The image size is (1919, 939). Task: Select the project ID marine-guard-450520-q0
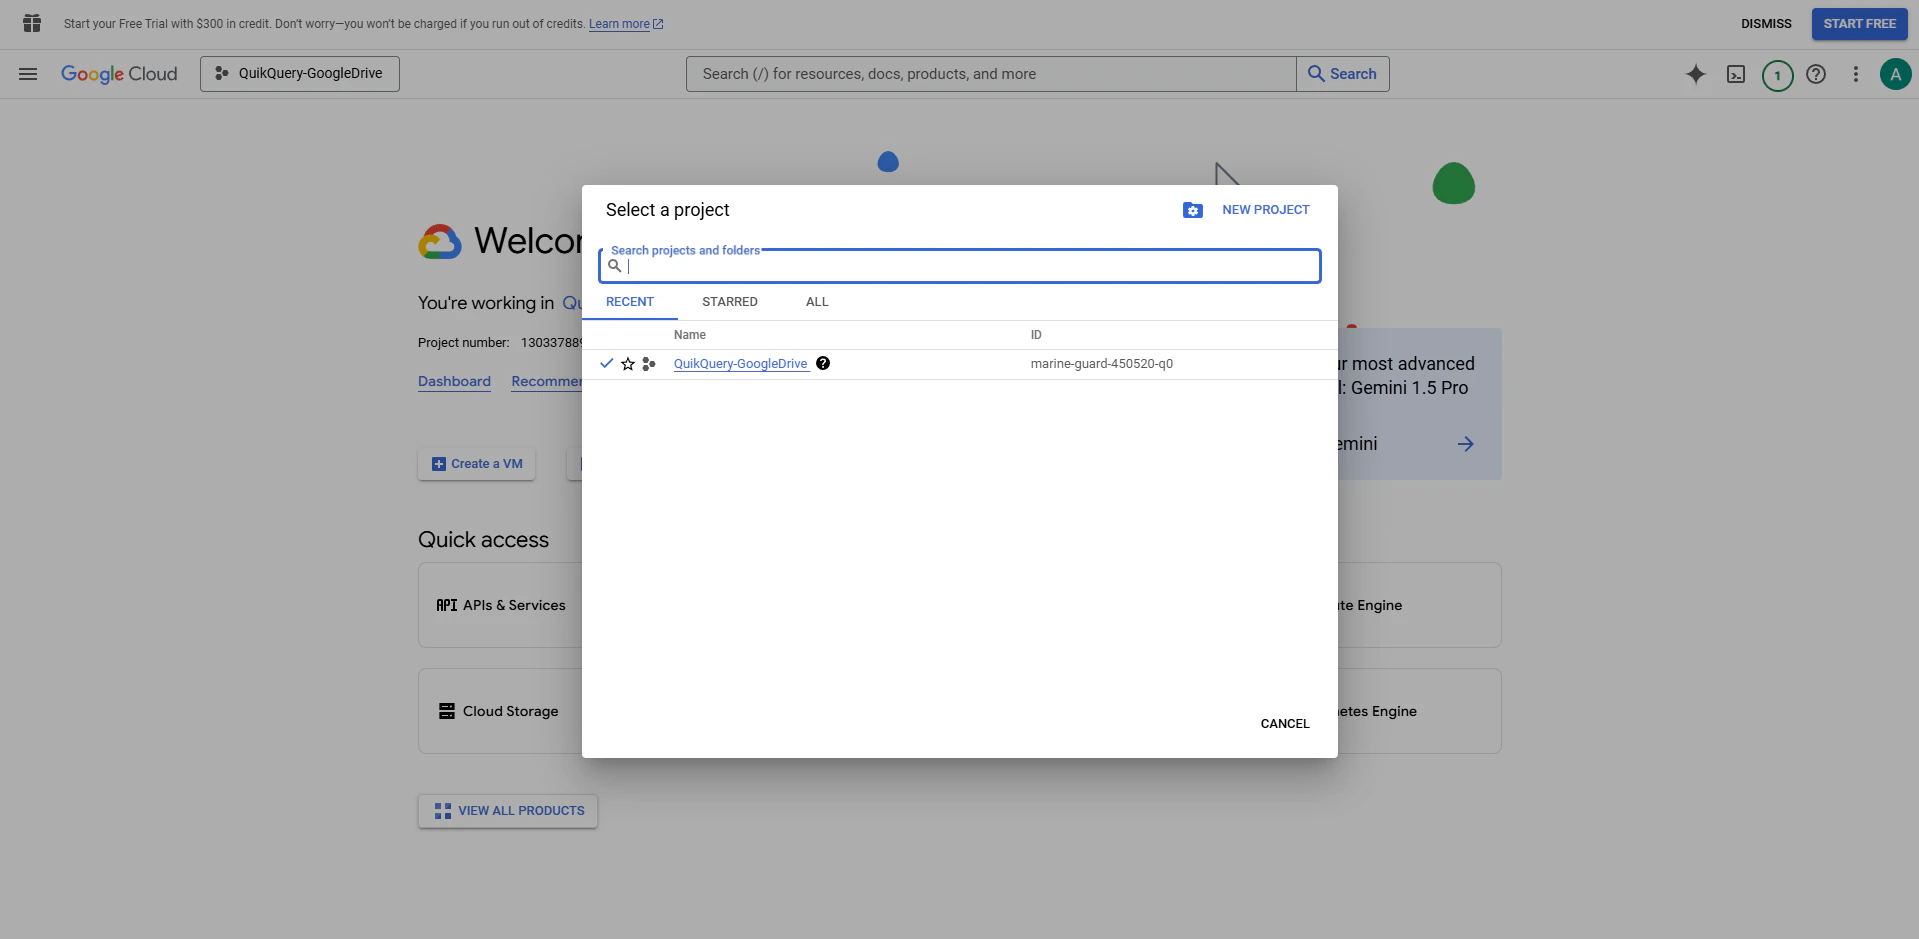1102,364
